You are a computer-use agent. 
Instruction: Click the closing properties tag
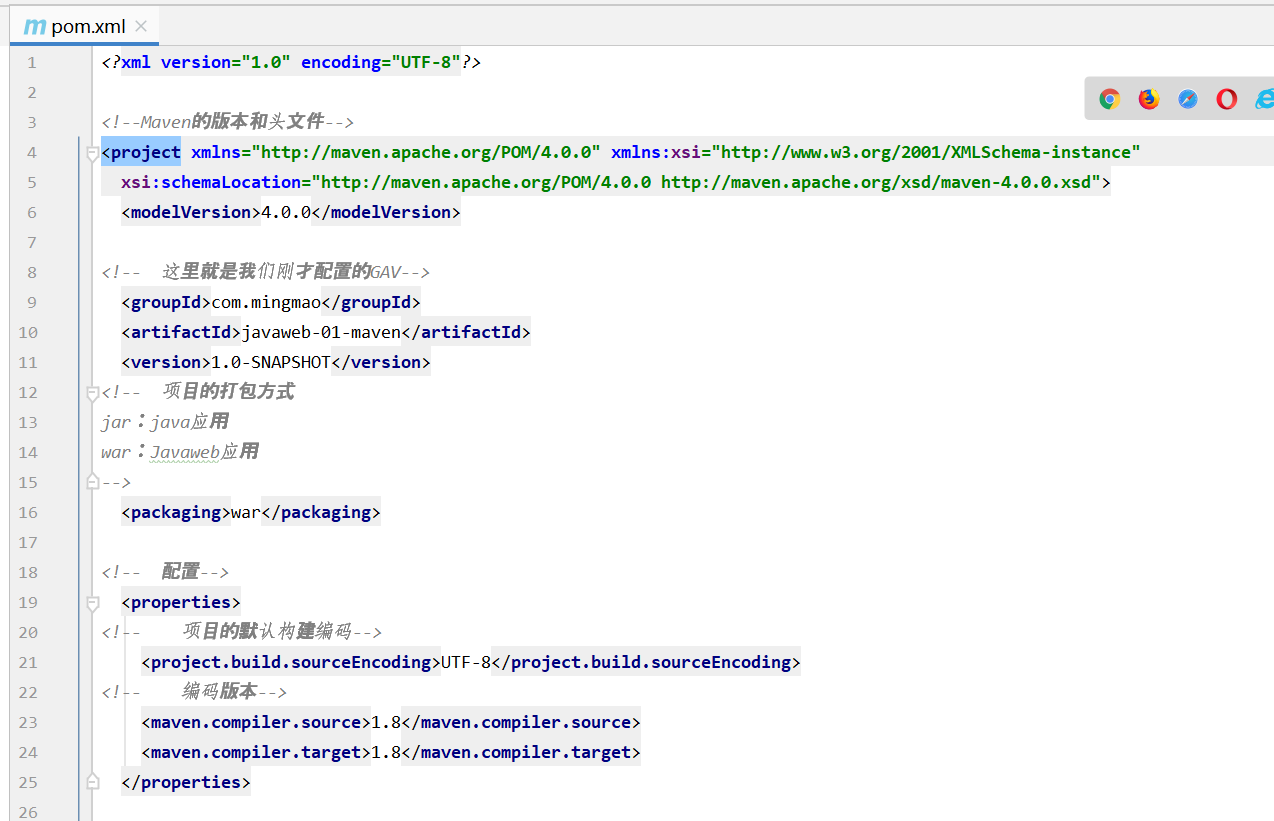point(186,782)
